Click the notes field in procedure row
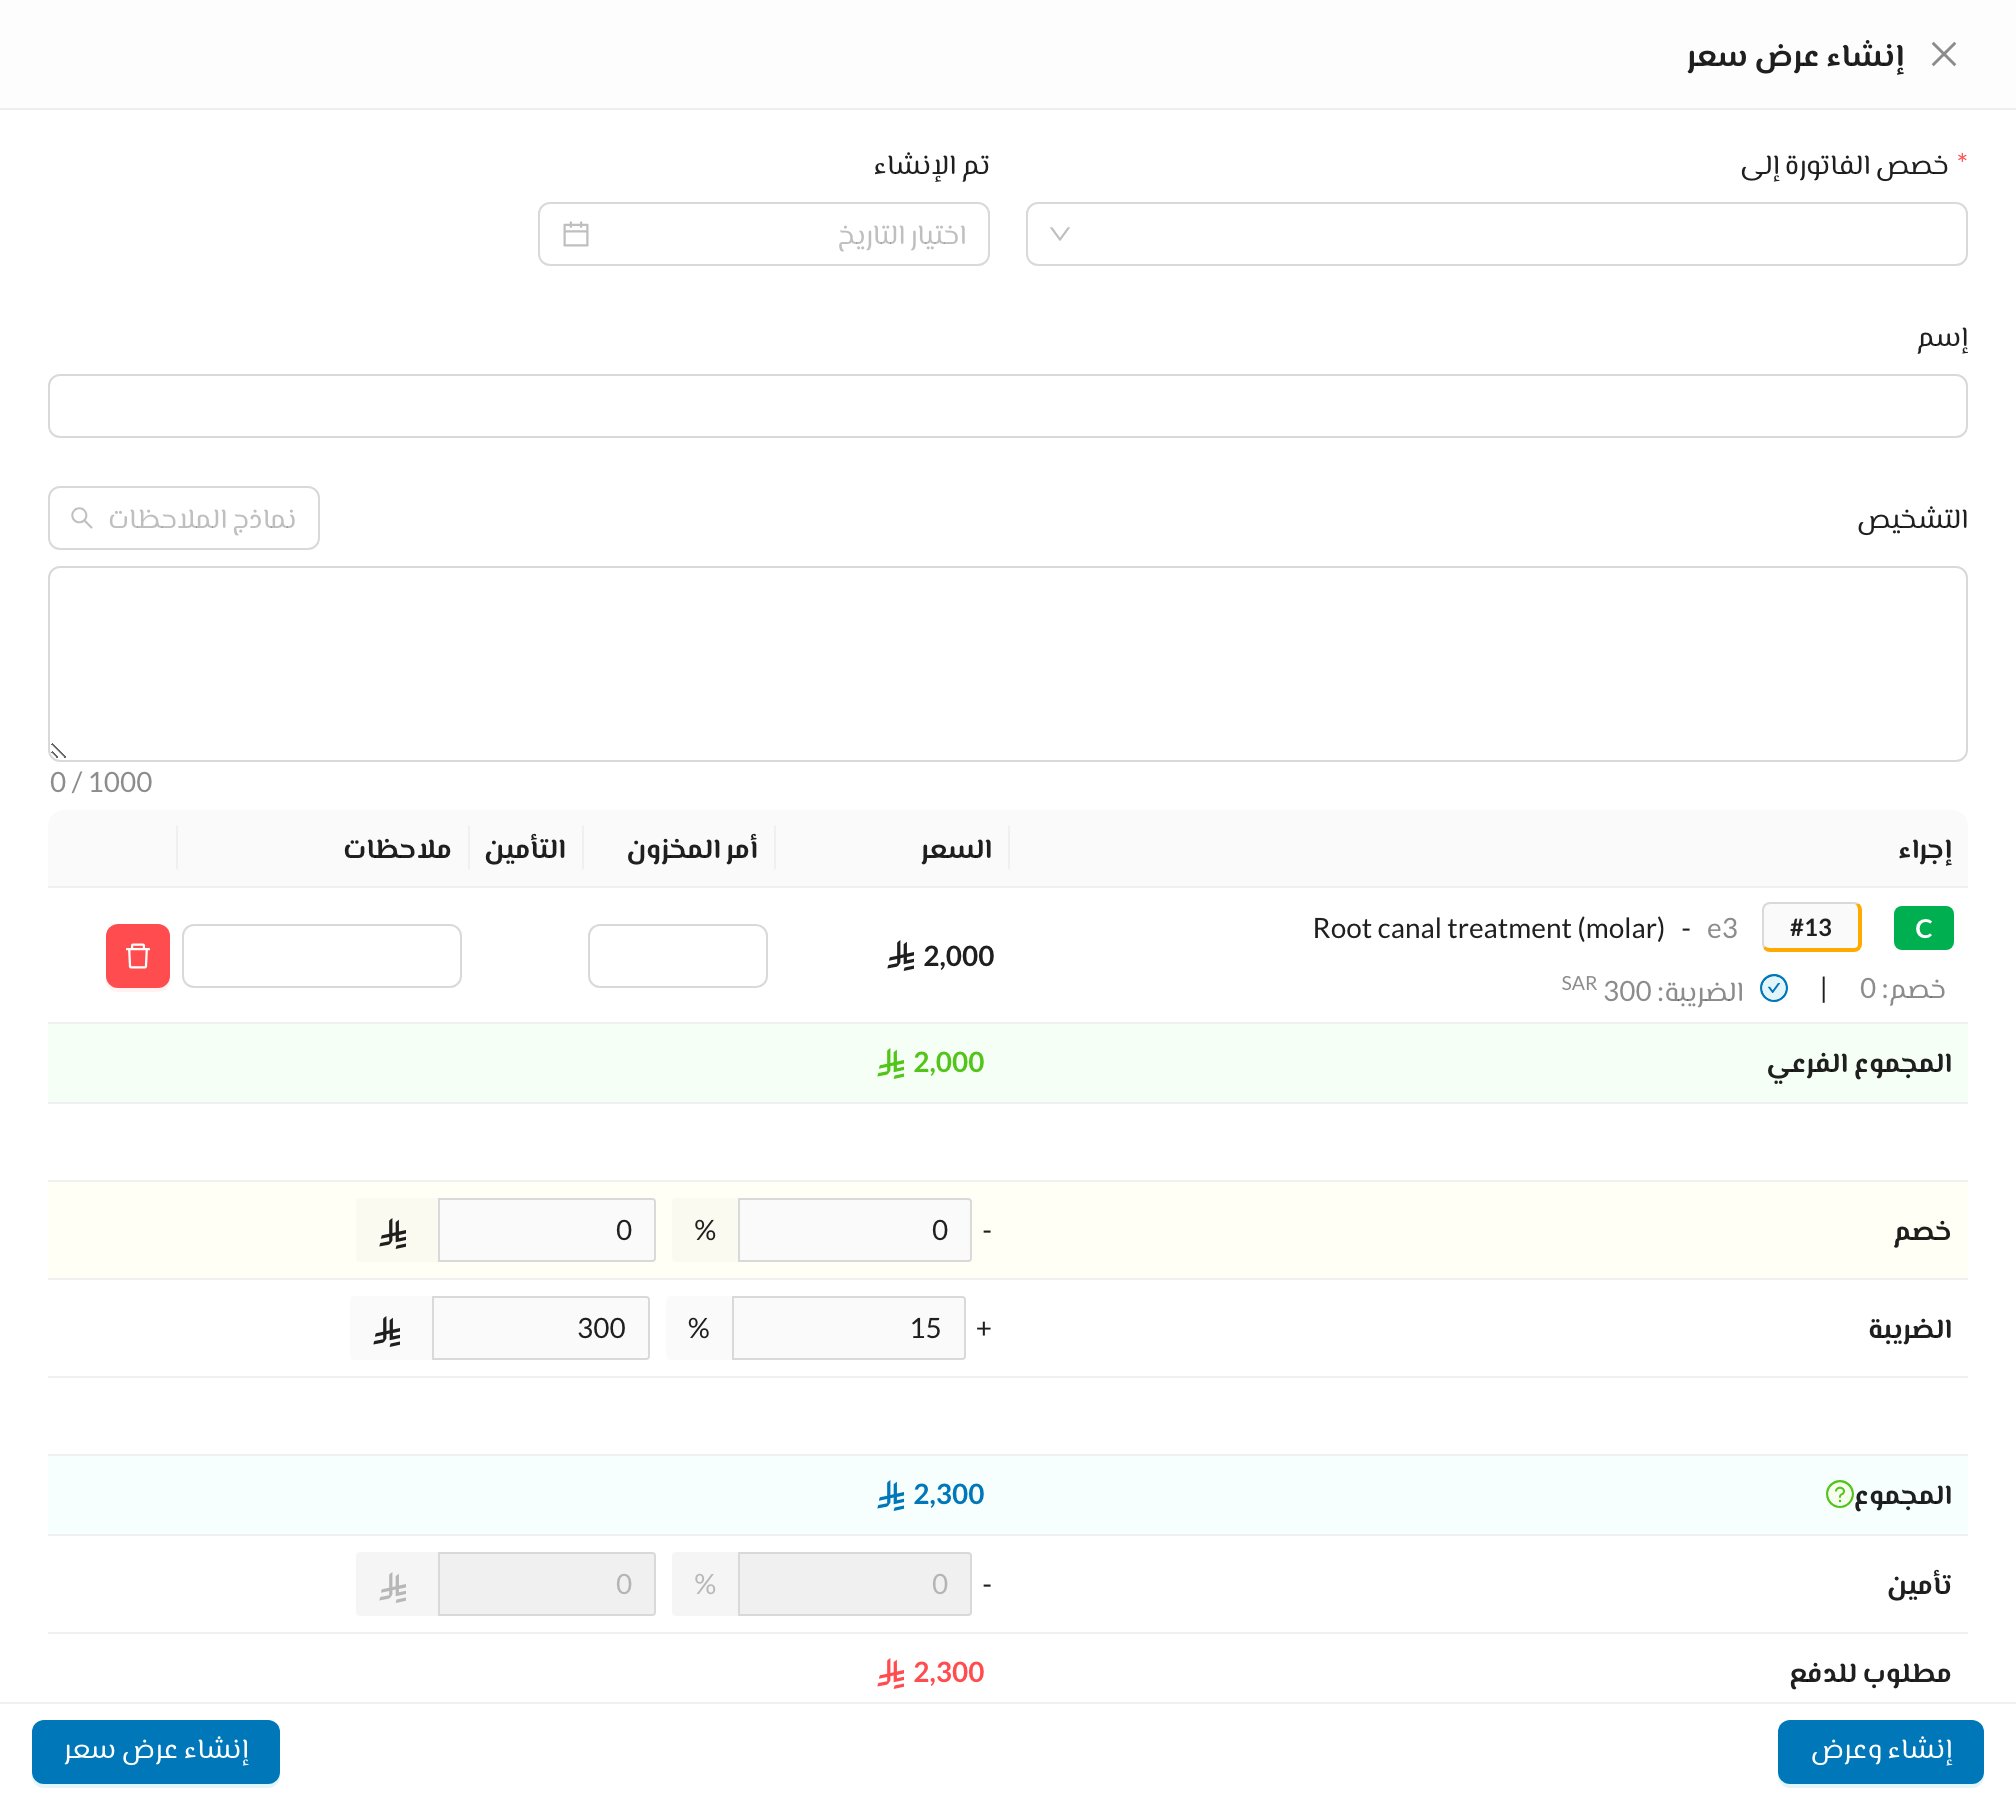The image size is (2016, 1800). click(322, 956)
